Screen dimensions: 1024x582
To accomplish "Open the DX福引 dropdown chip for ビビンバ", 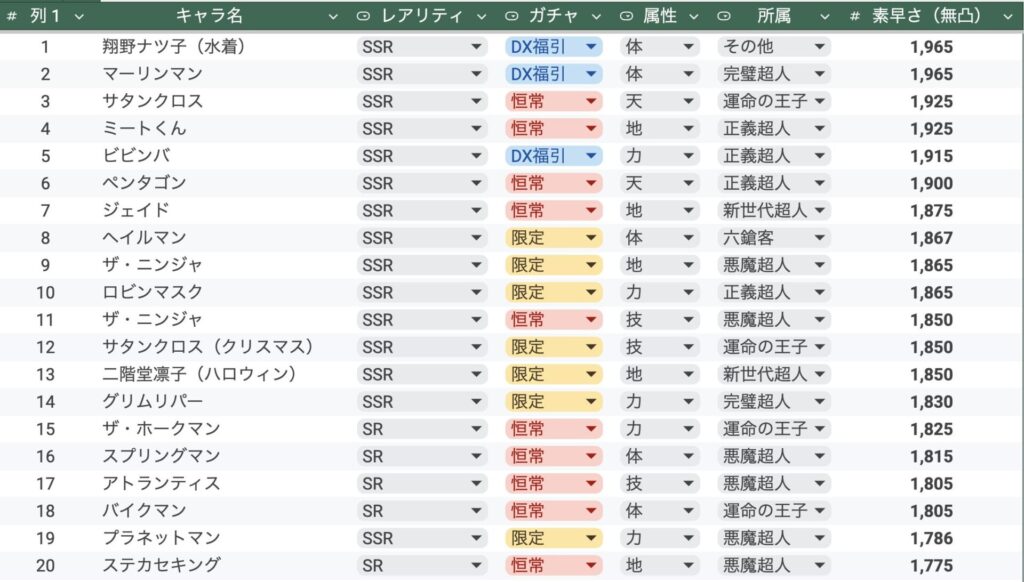I will 554,156.
